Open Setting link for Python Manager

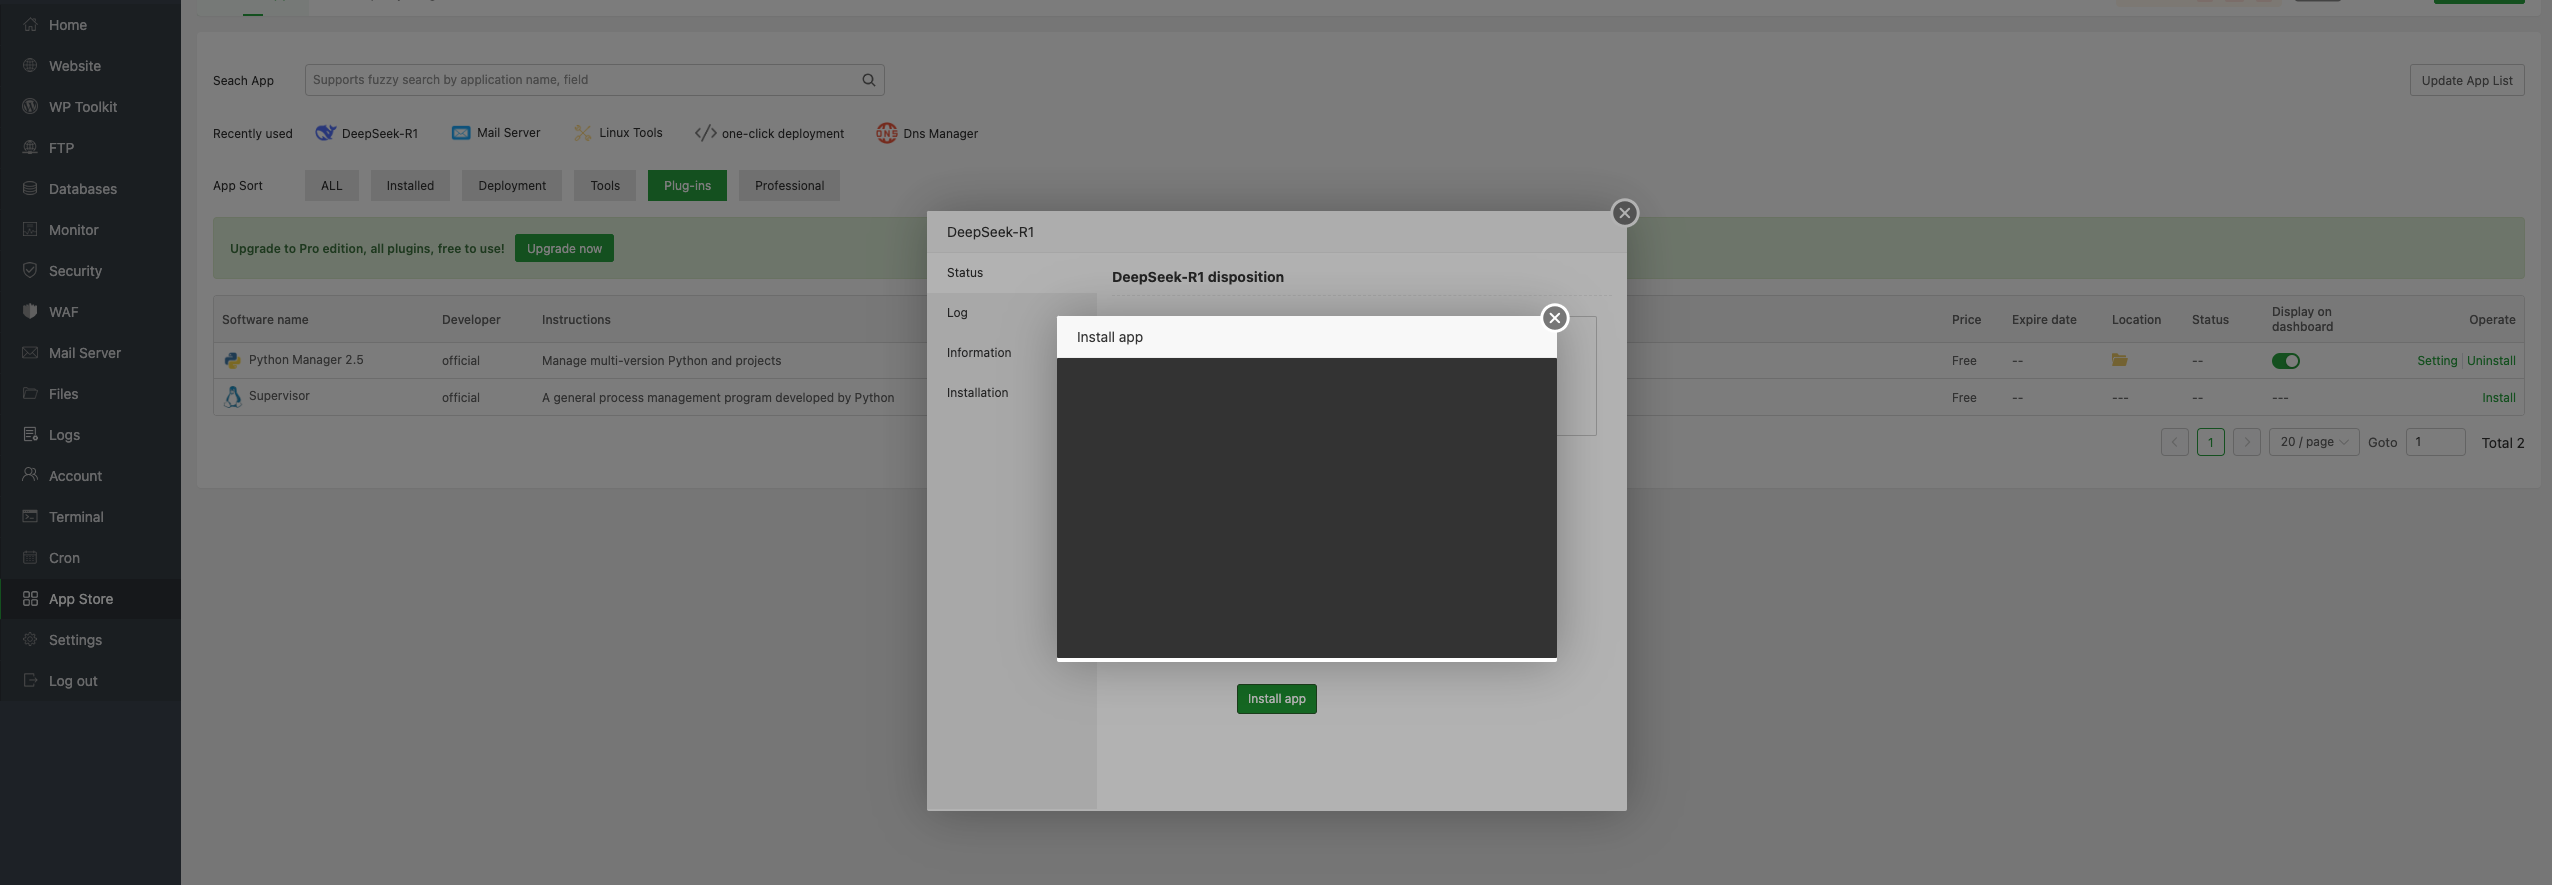2437,361
